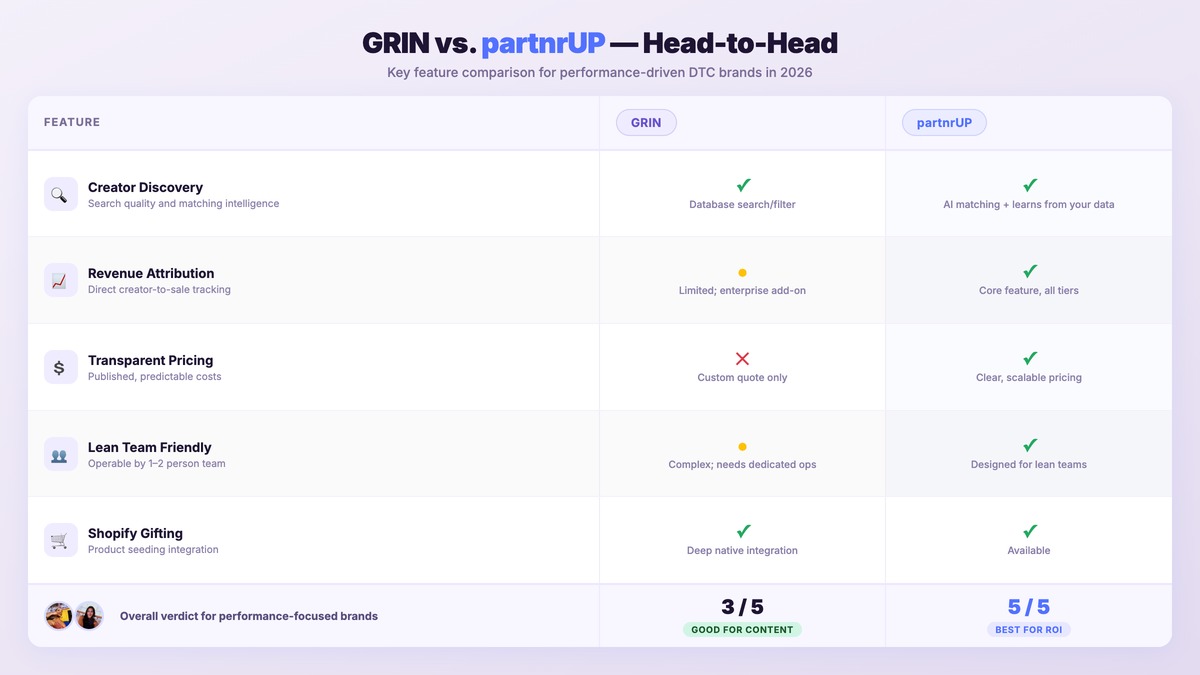Click the blue partnrUP word in the heading
The width and height of the screenshot is (1200, 675).
point(543,44)
